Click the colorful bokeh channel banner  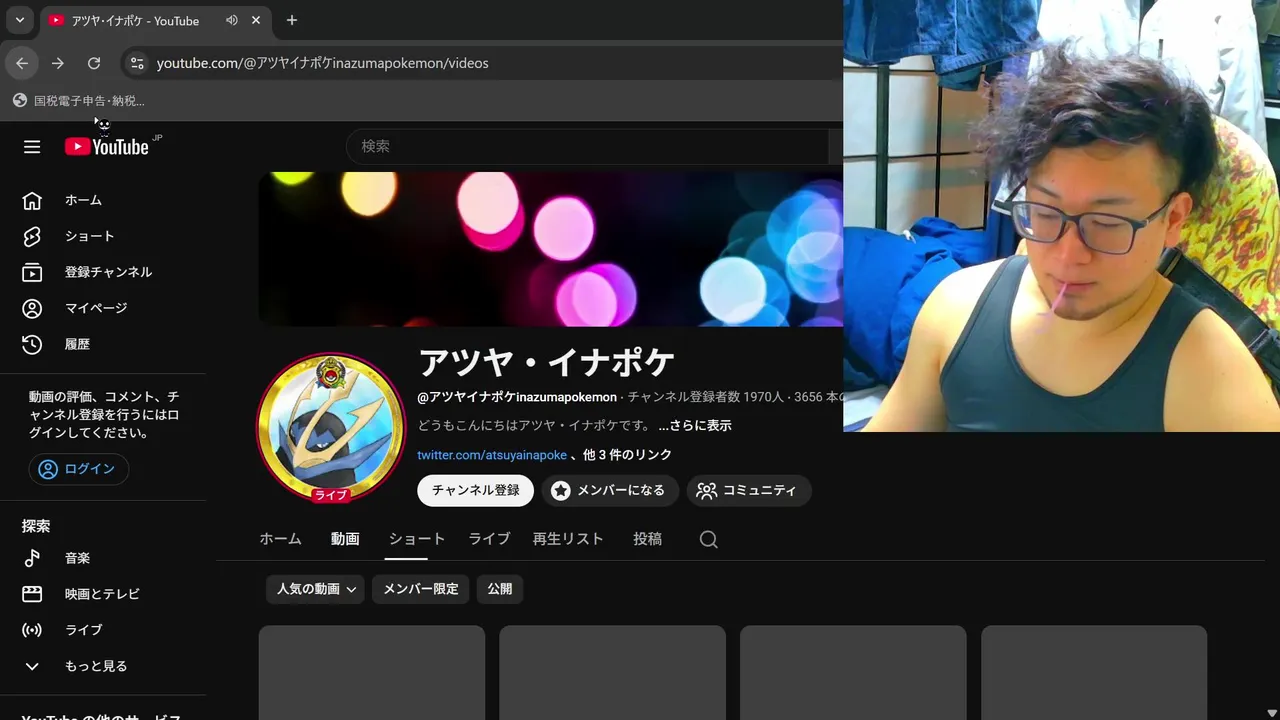[551, 249]
